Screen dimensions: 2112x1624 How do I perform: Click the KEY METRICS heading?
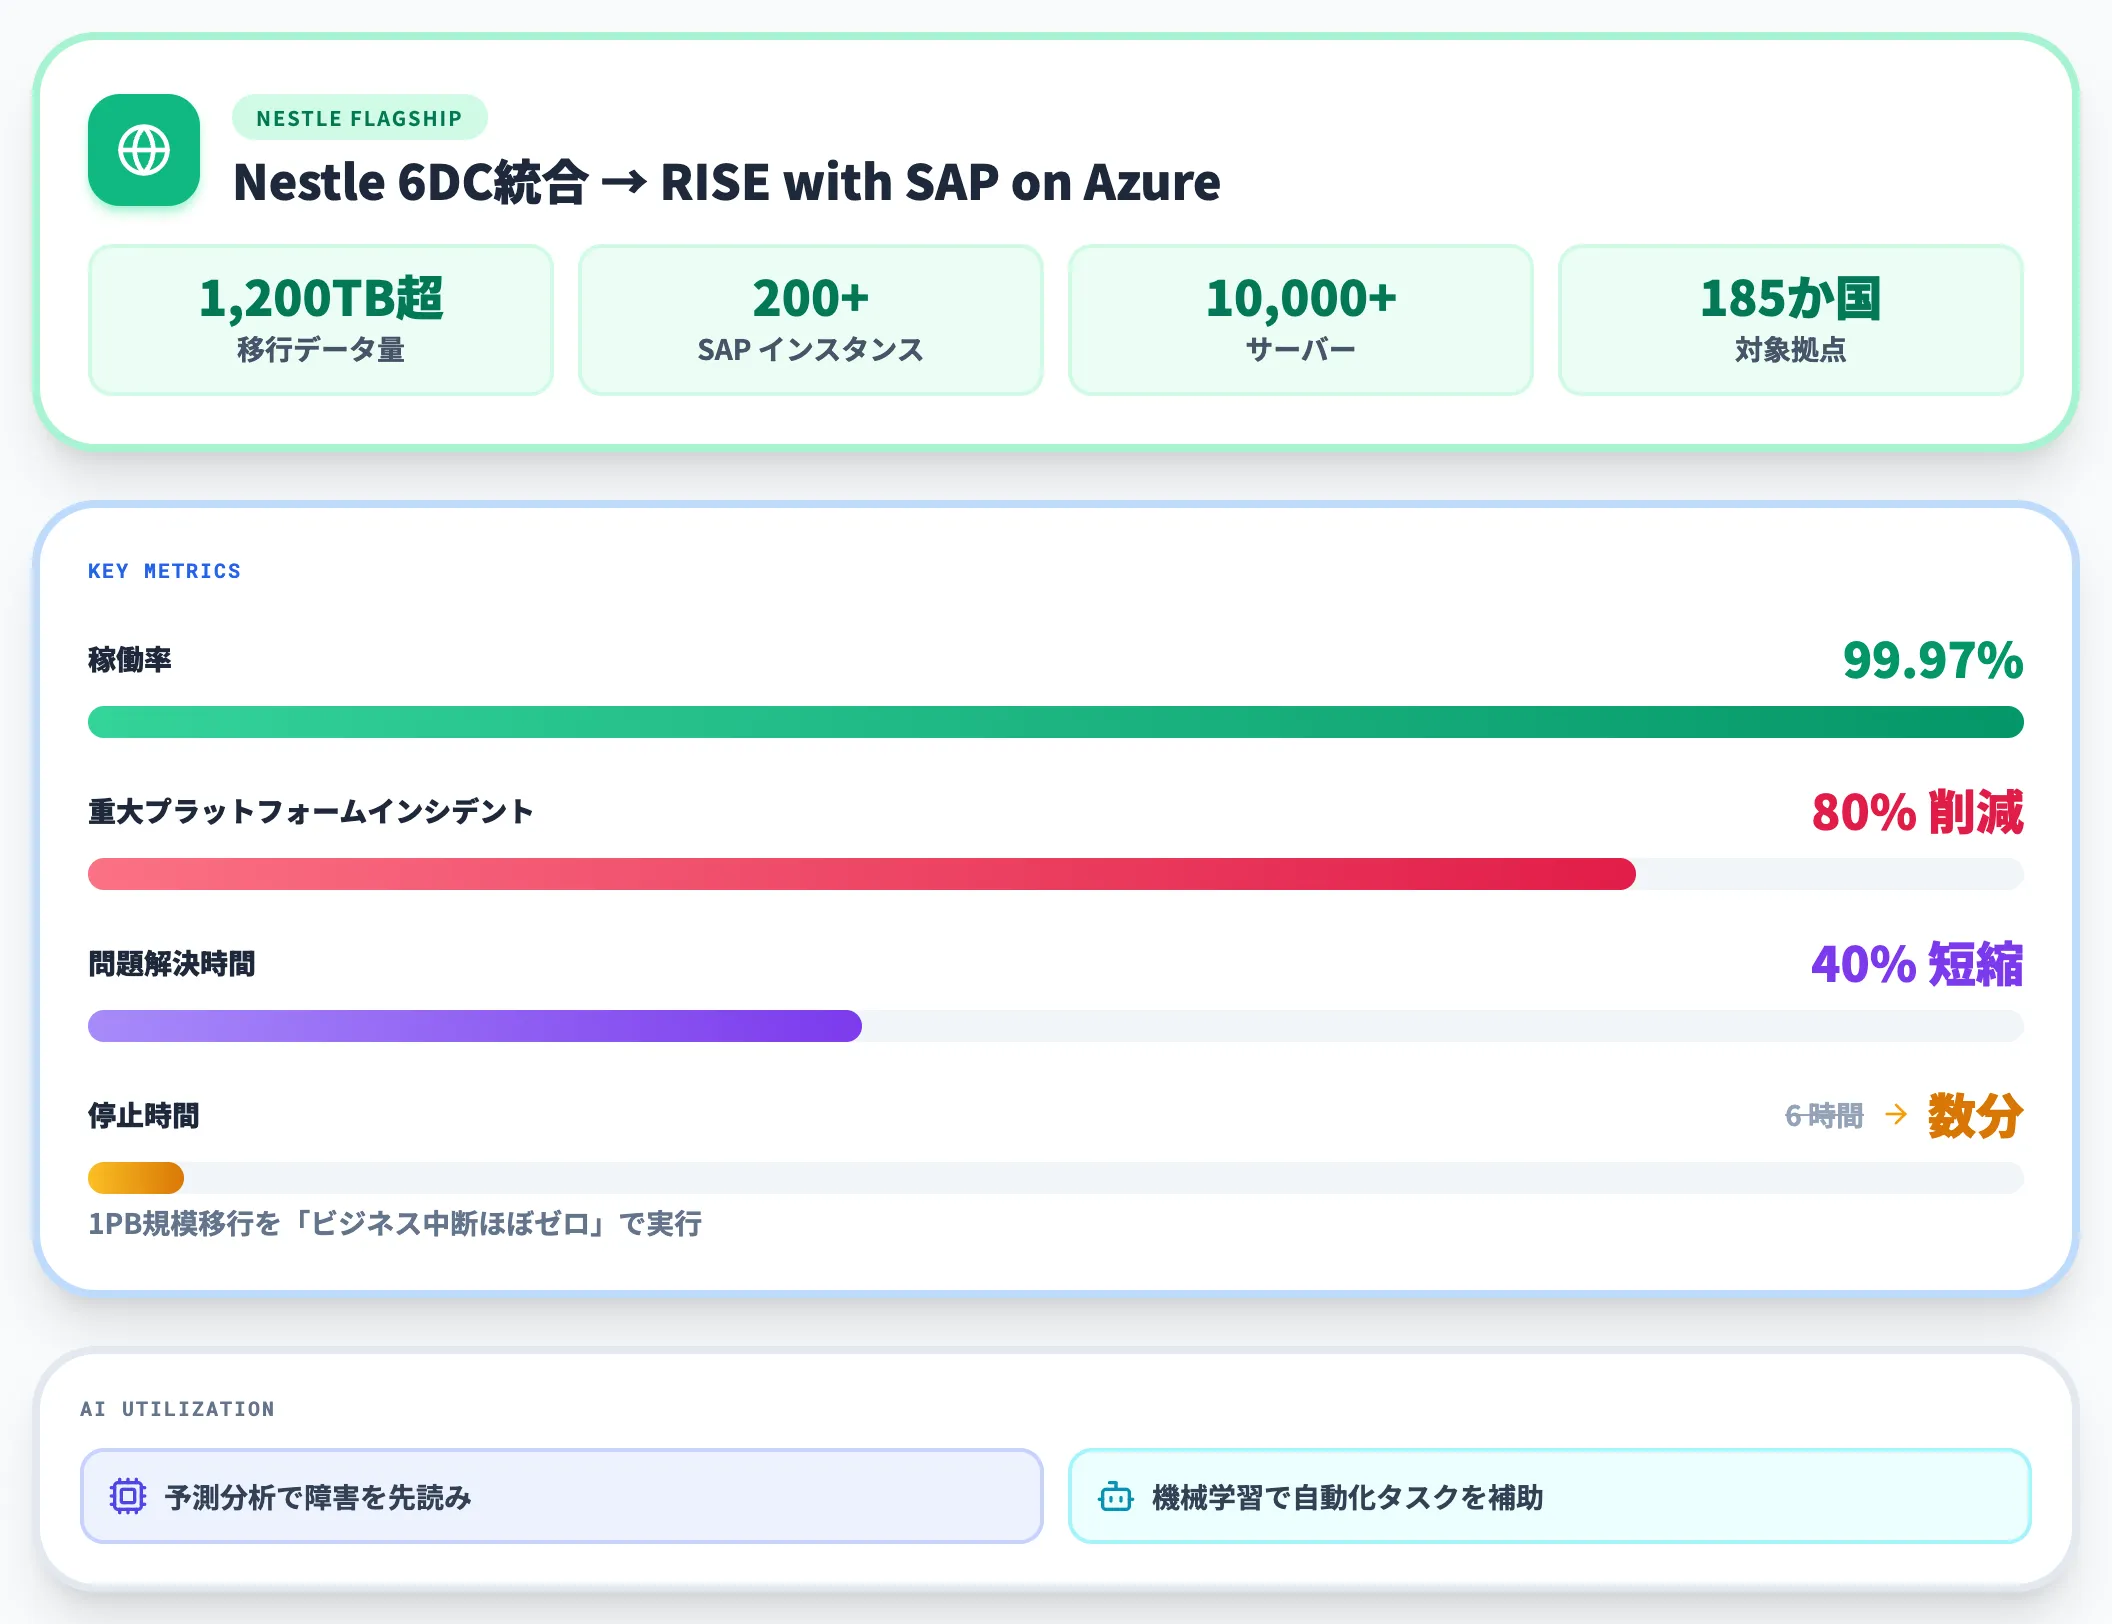coord(165,571)
